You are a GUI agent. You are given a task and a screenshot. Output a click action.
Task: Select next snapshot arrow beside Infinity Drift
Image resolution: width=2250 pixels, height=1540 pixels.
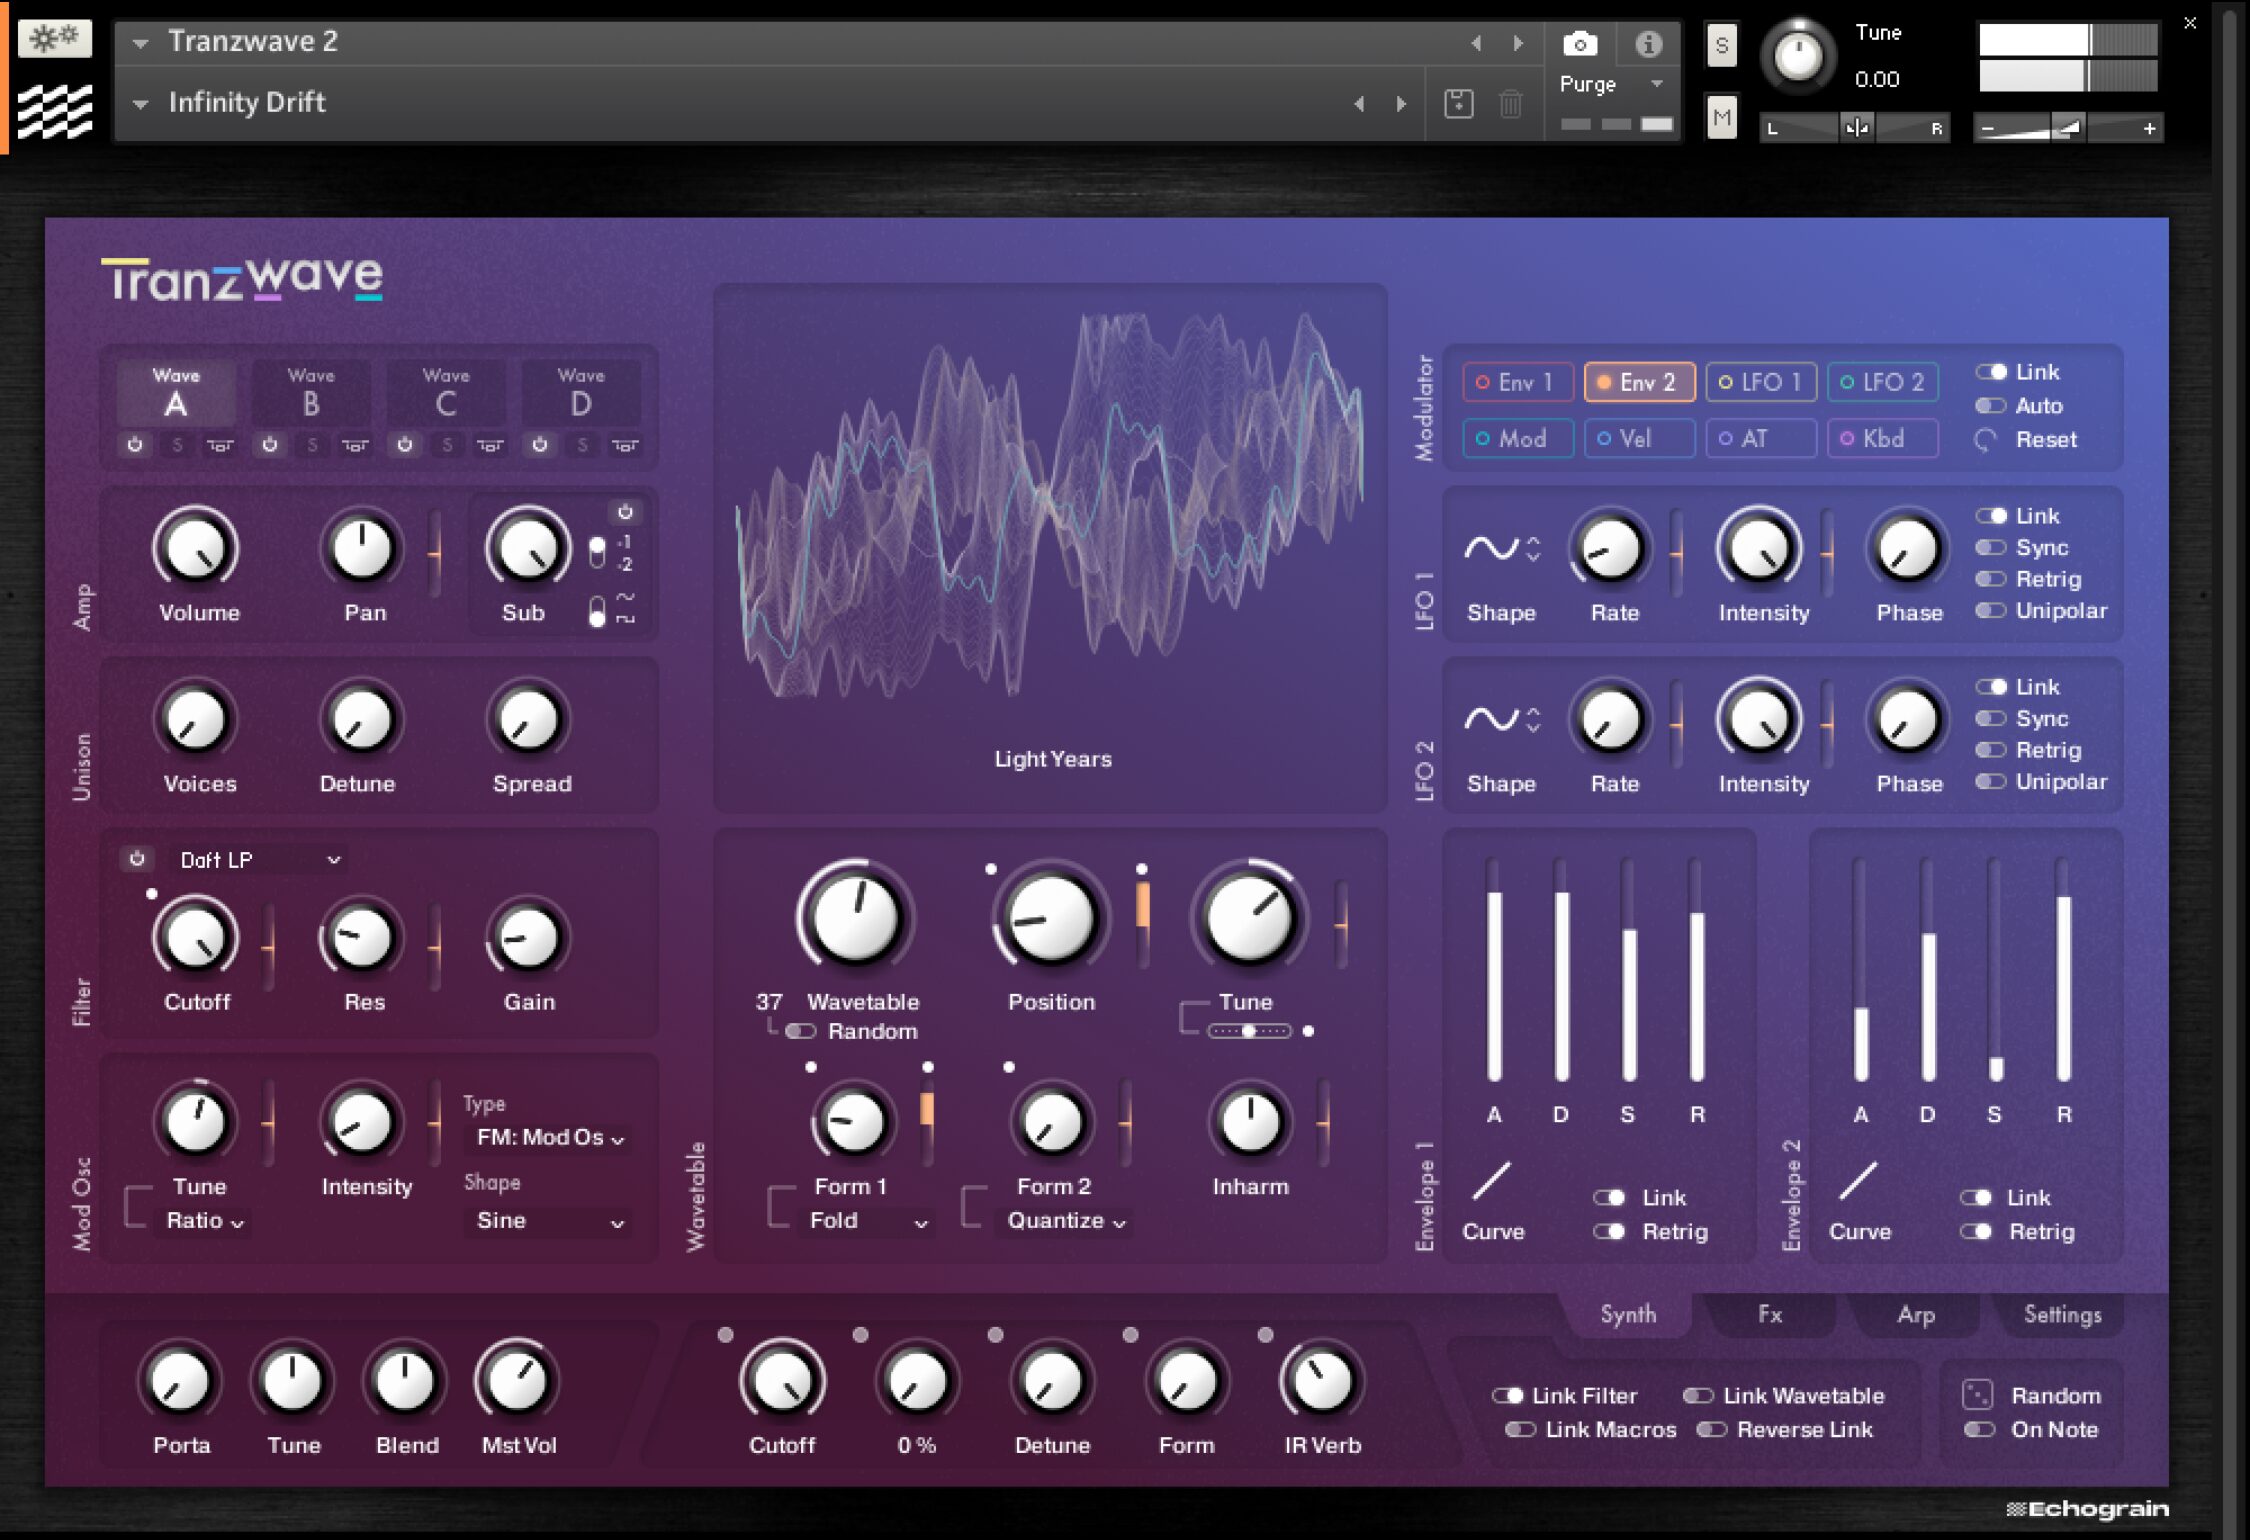click(1401, 103)
